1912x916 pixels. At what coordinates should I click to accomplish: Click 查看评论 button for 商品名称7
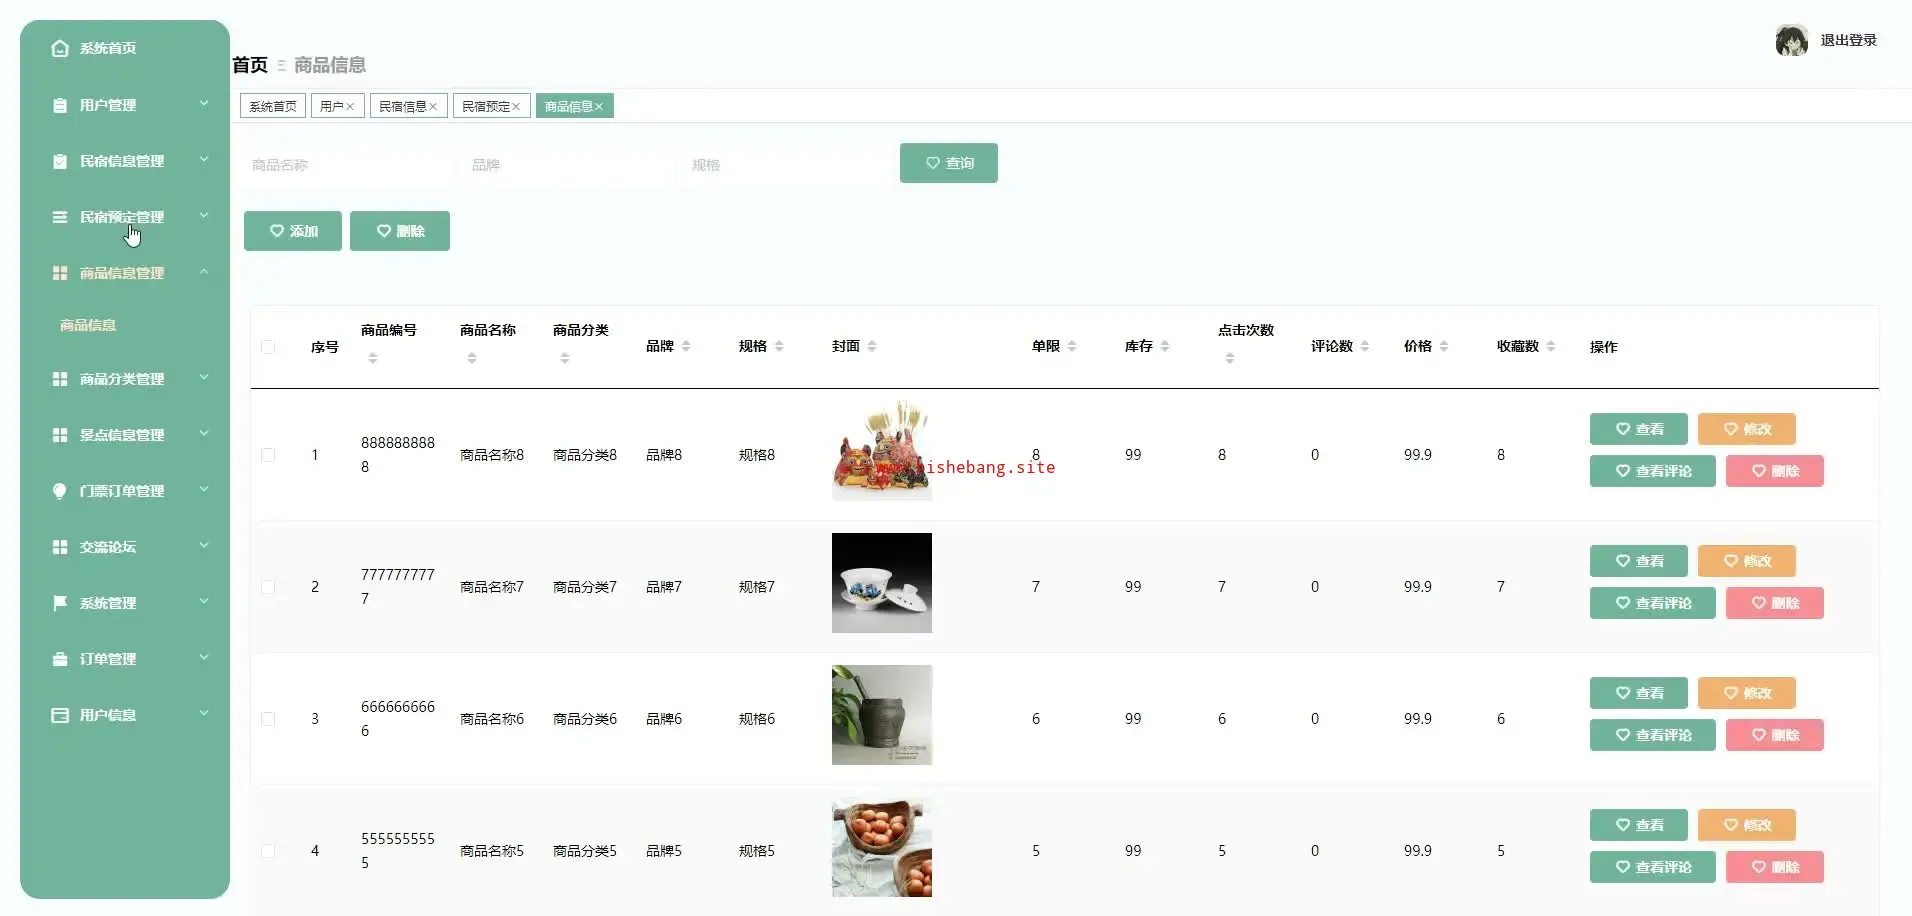pos(1652,603)
